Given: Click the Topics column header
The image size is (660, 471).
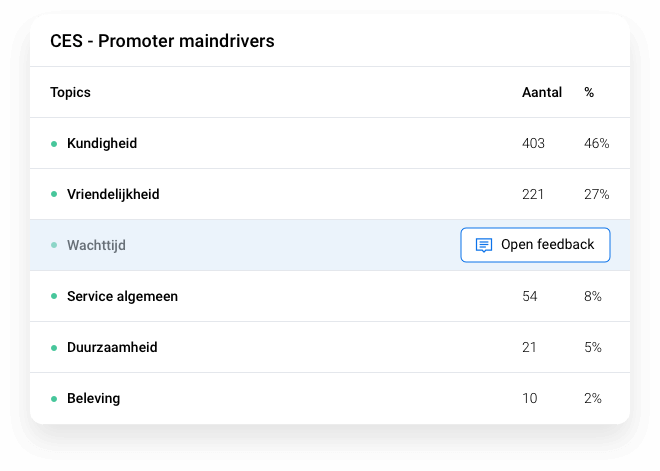Looking at the screenshot, I should click(70, 92).
